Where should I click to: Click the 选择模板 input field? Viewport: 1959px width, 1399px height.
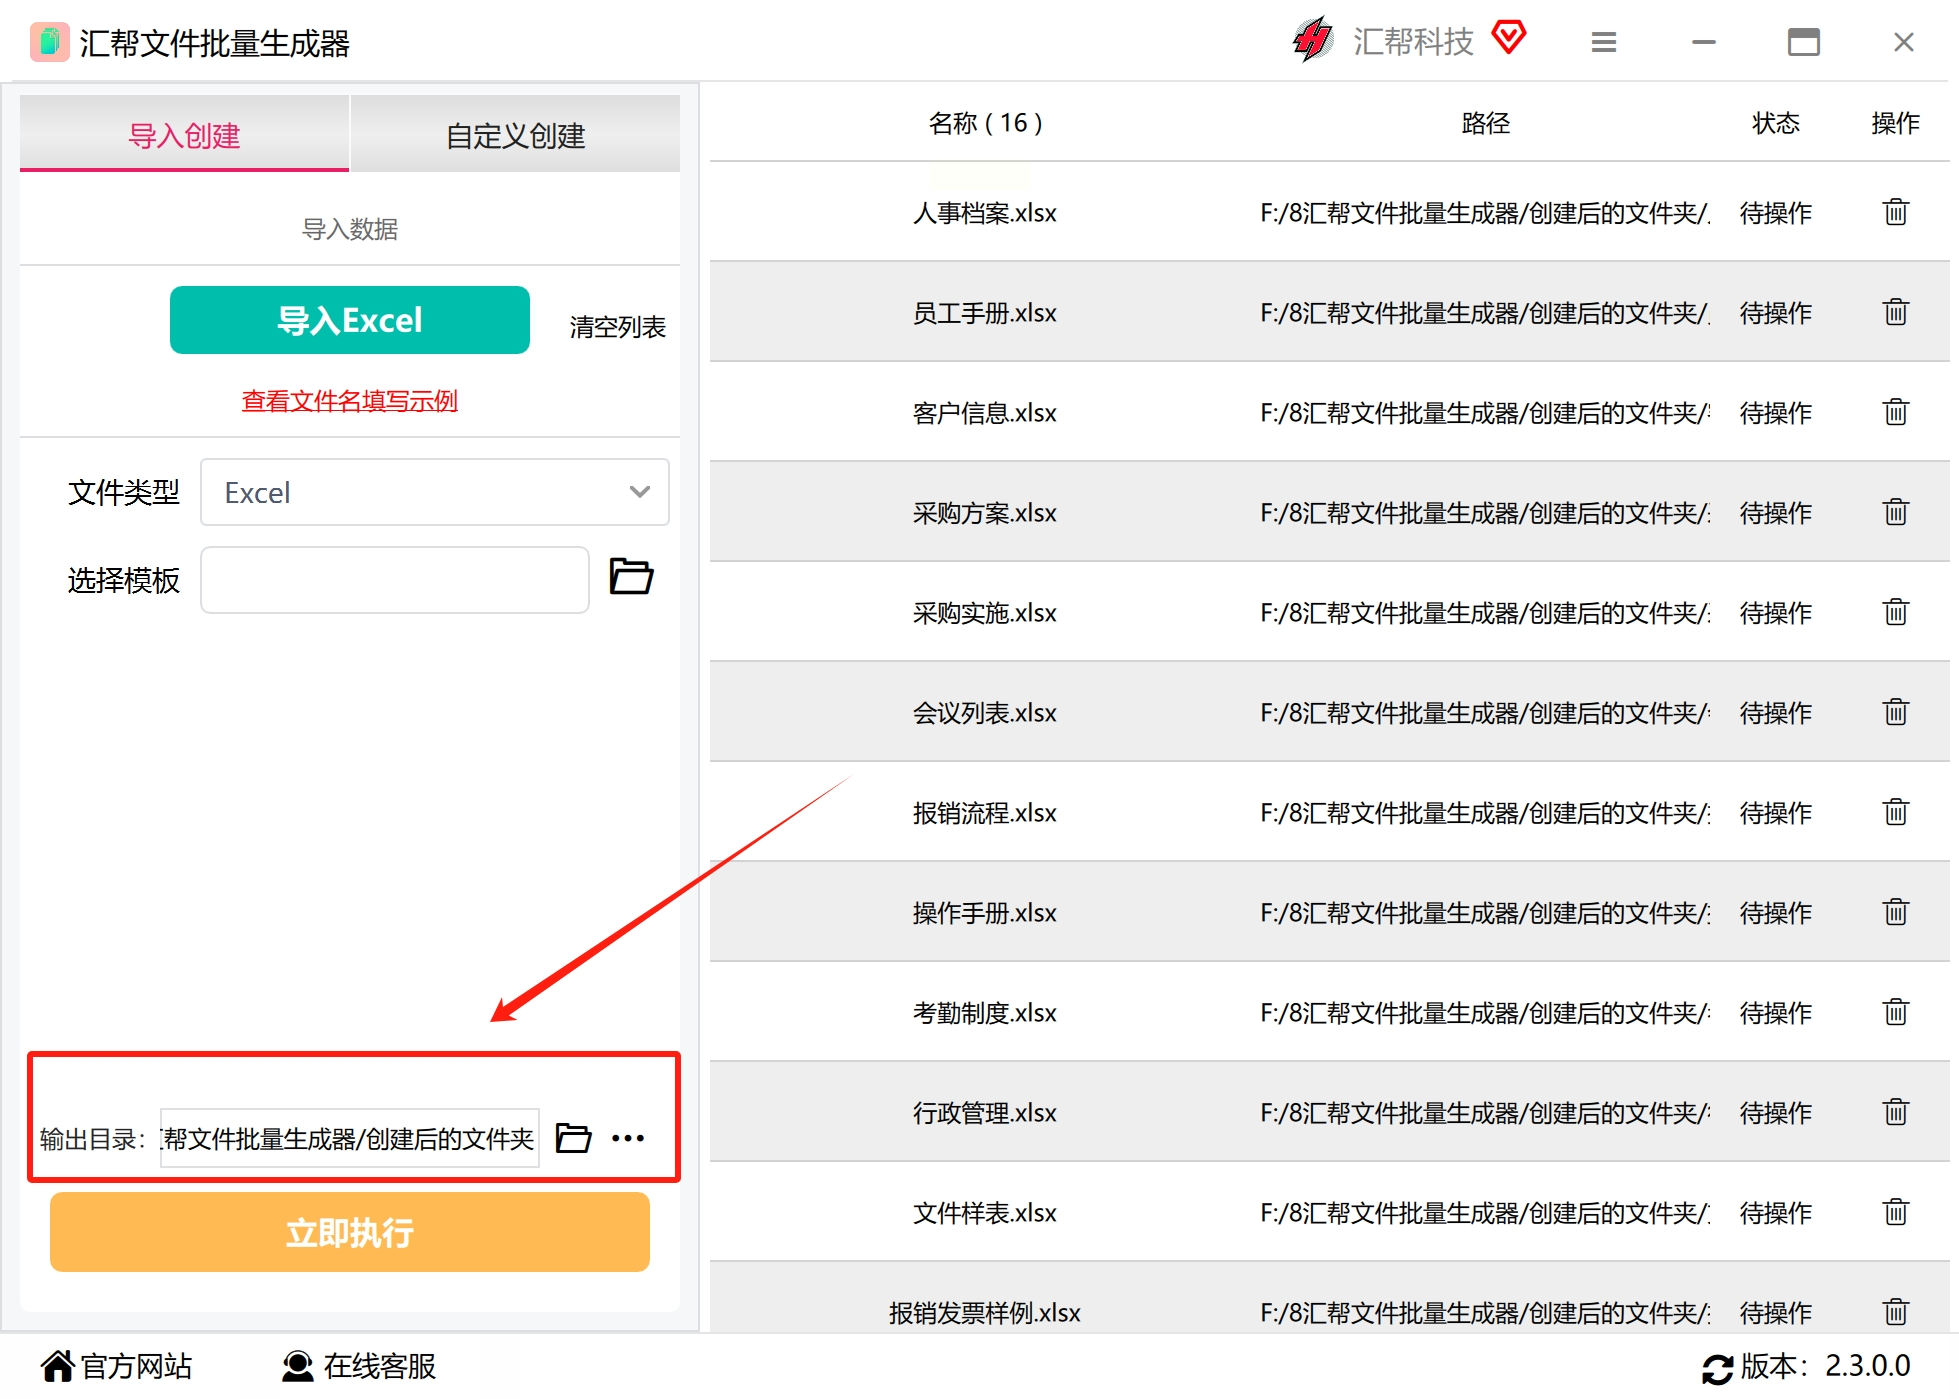pyautogui.click(x=394, y=580)
